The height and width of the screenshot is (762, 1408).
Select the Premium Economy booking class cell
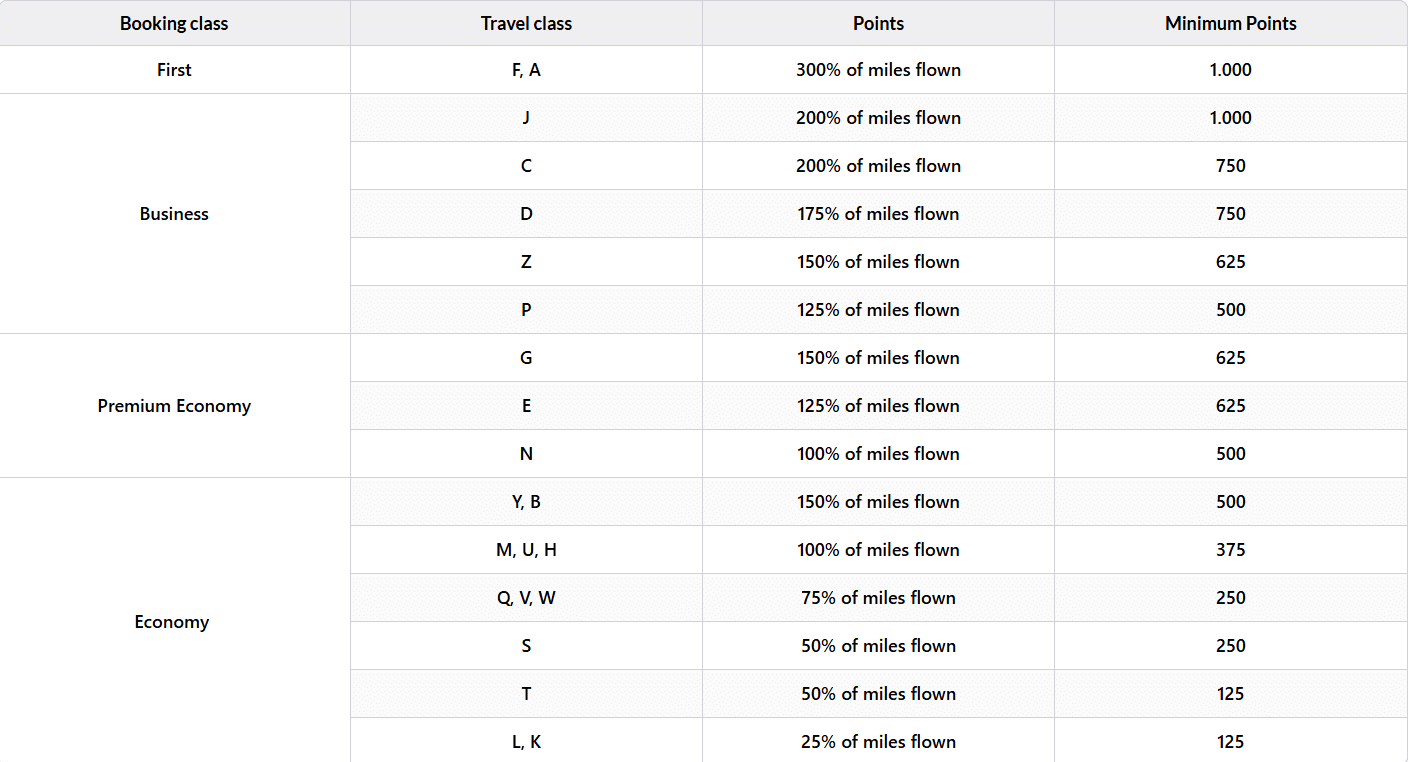coord(174,406)
